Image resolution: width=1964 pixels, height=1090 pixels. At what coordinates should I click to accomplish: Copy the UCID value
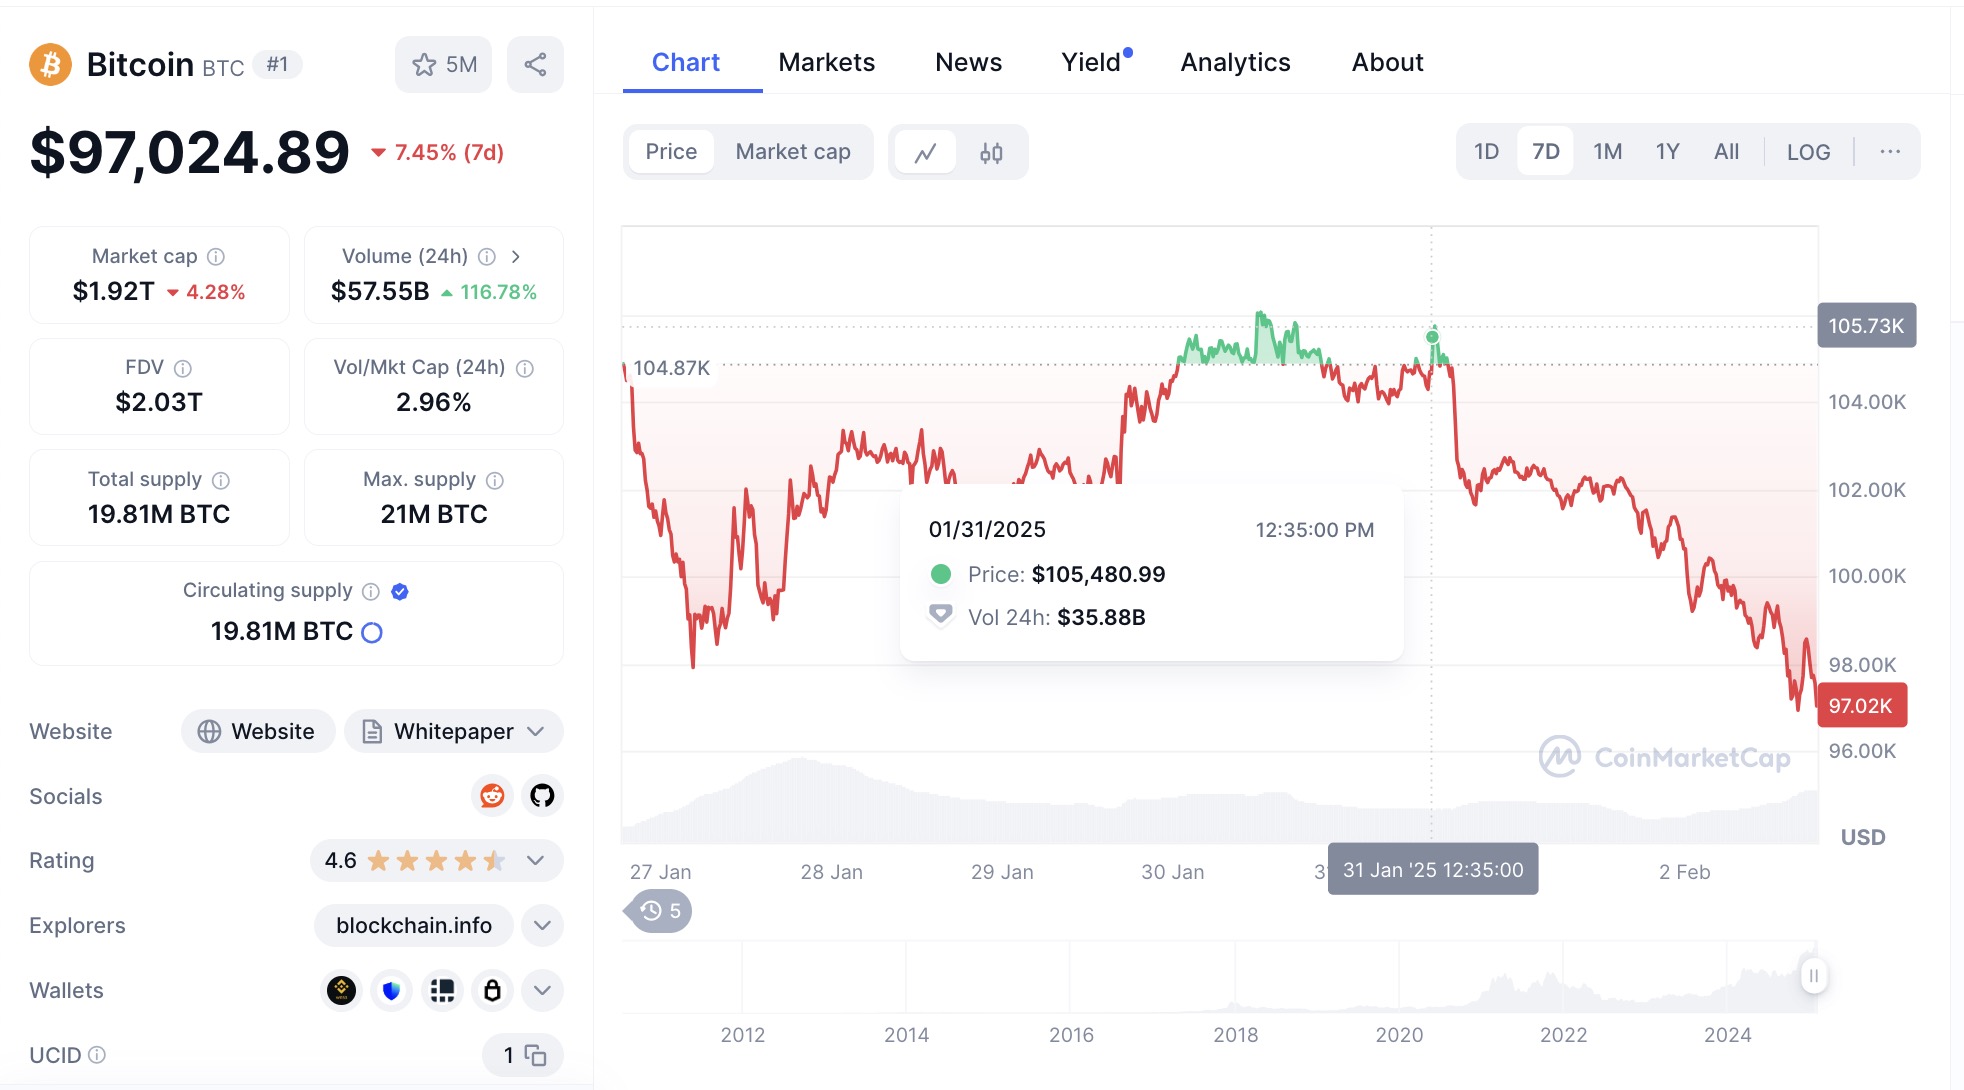[x=536, y=1055]
